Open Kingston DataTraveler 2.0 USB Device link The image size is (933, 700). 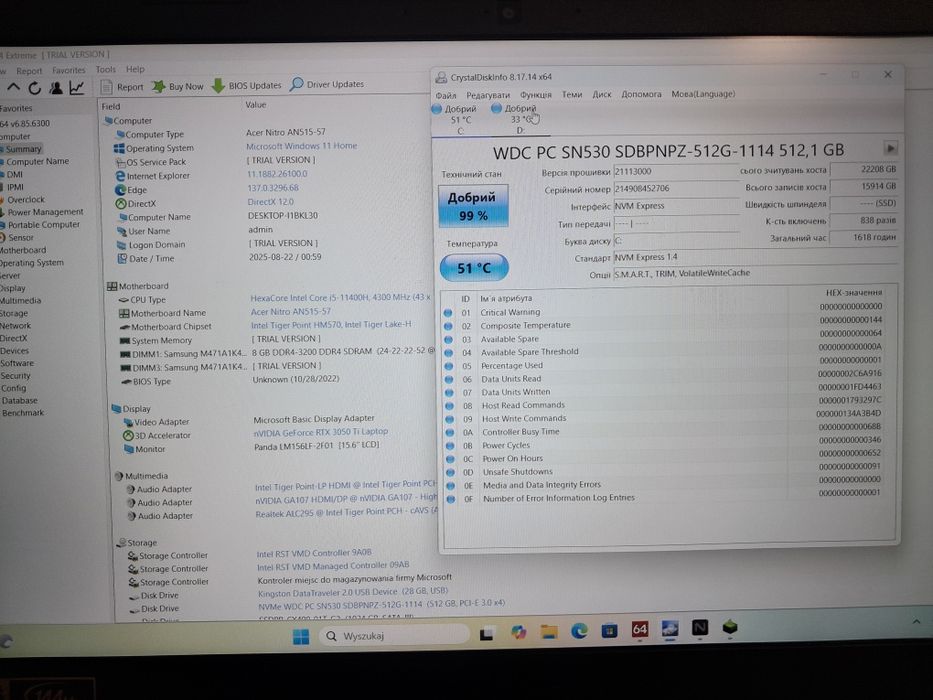(353, 592)
